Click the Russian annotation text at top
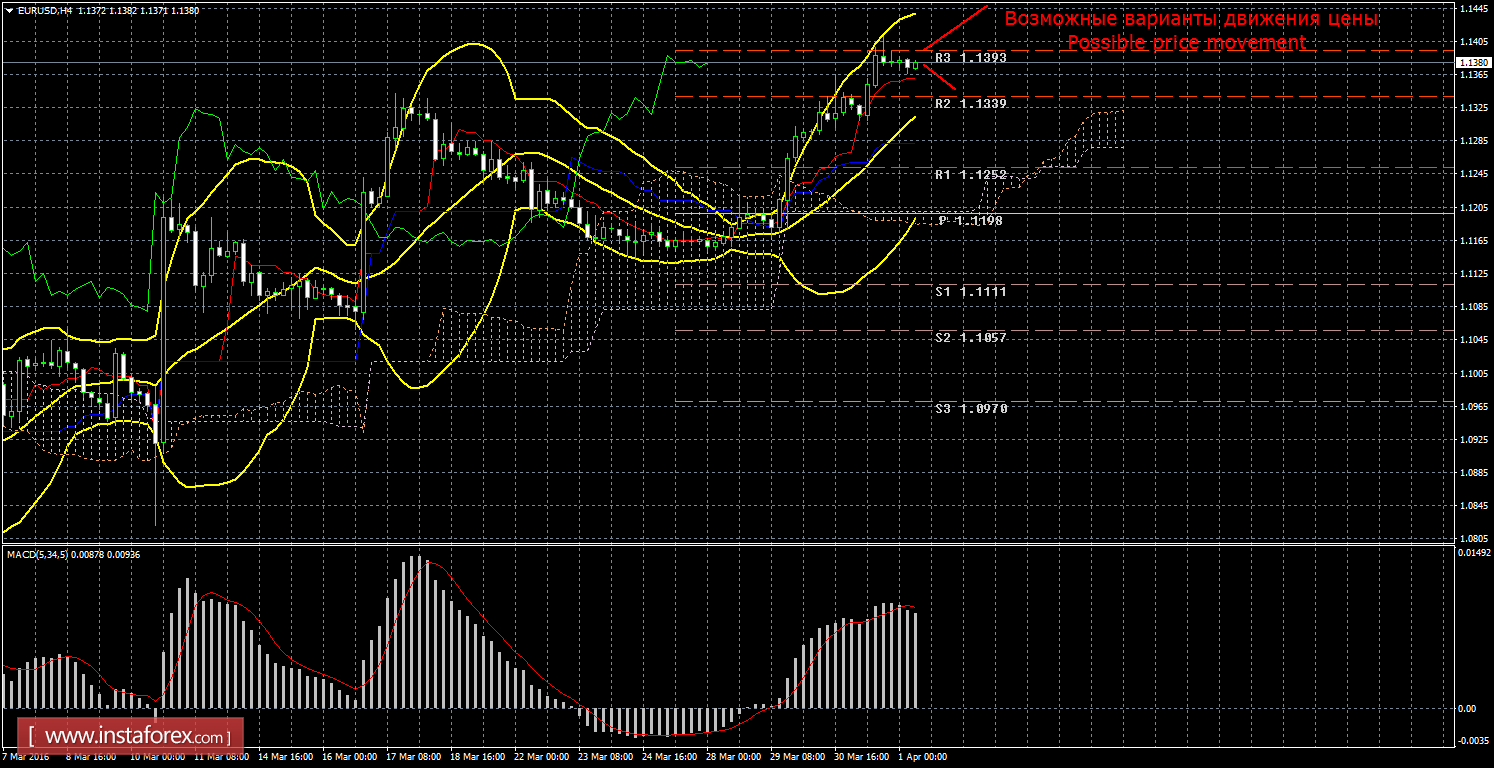 point(1191,19)
